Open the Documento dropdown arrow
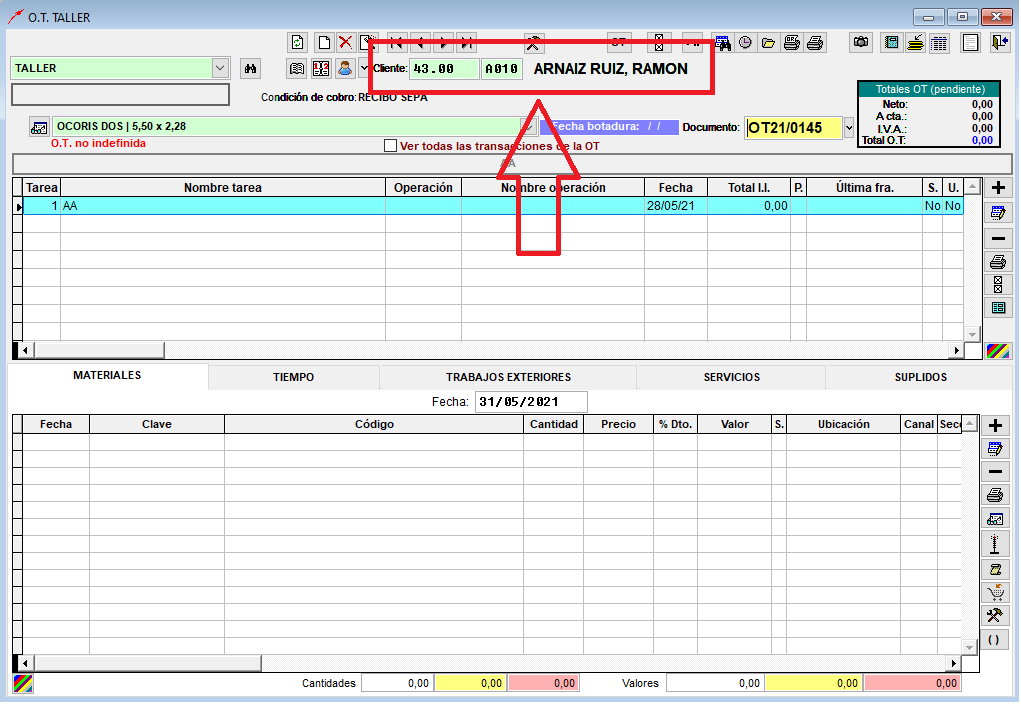The width and height of the screenshot is (1021, 707). point(848,128)
